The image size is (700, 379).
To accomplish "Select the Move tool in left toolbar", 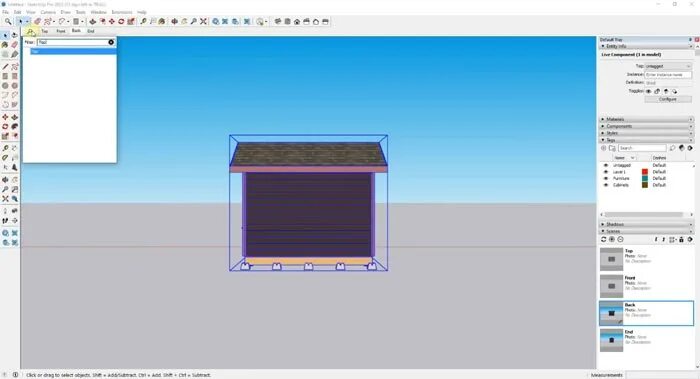I will pos(5,117).
